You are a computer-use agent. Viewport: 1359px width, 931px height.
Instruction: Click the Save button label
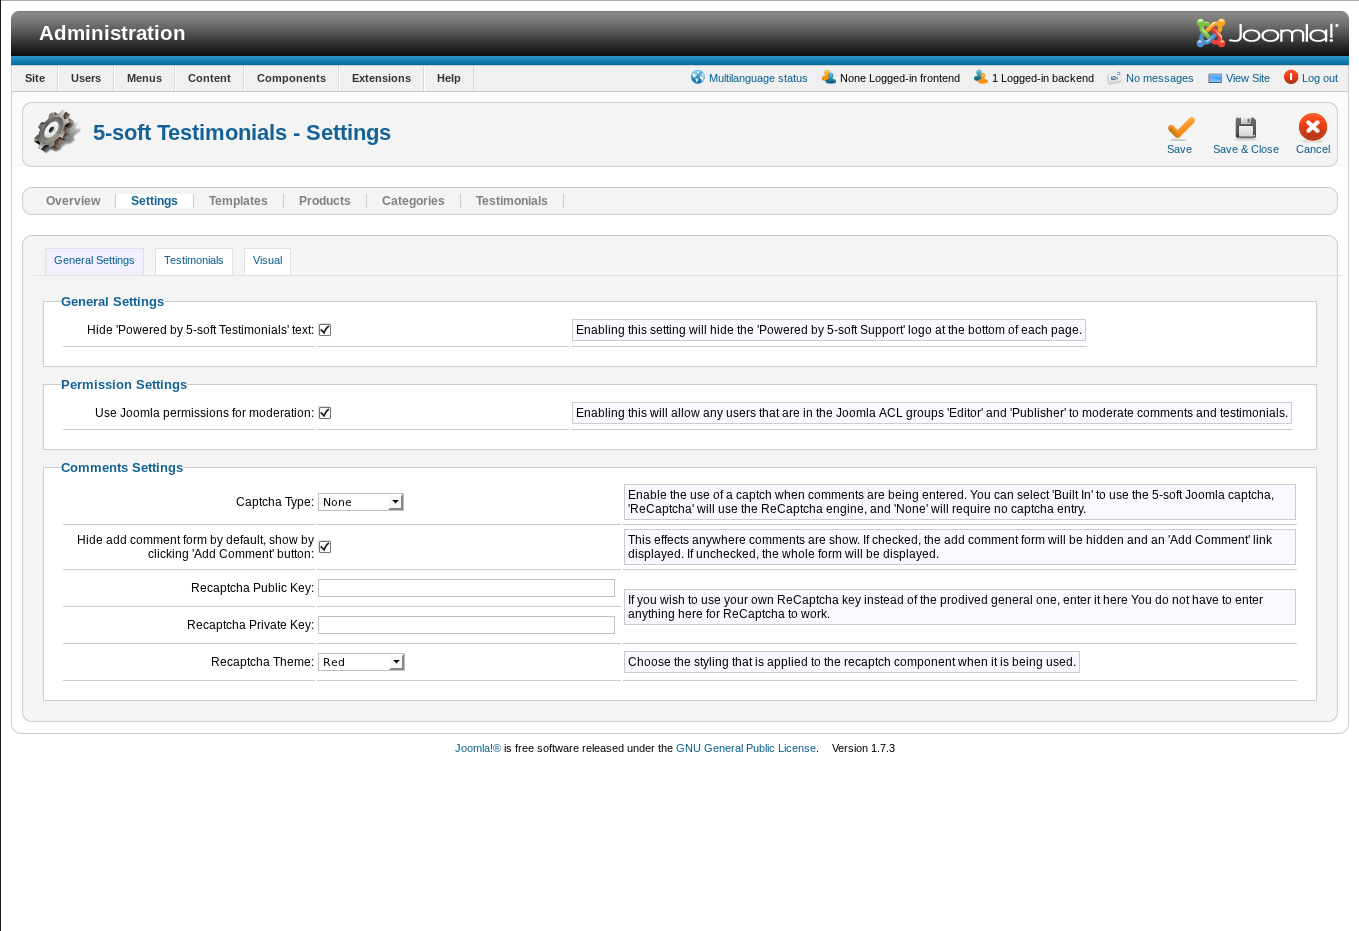pyautogui.click(x=1179, y=149)
